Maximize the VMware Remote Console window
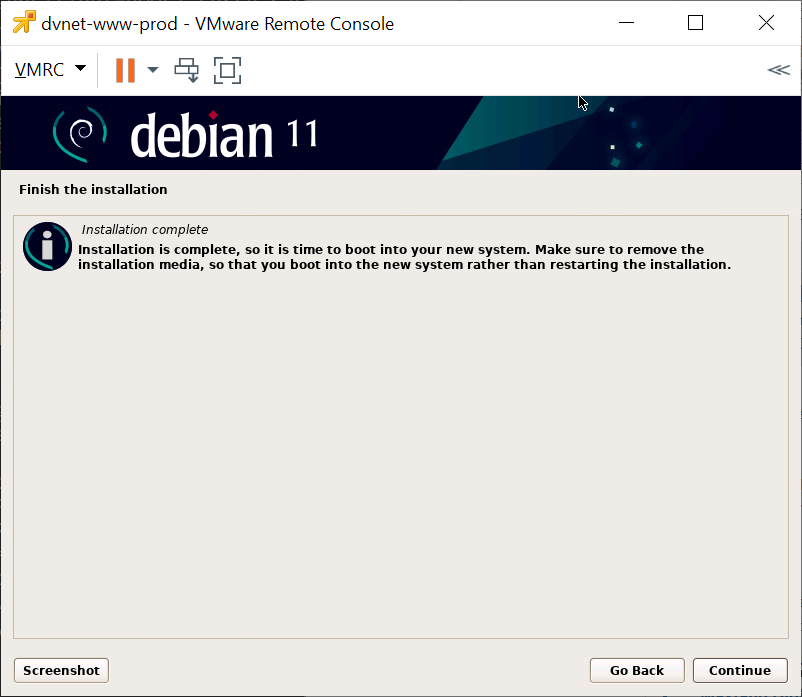This screenshot has width=802, height=697. point(696,23)
